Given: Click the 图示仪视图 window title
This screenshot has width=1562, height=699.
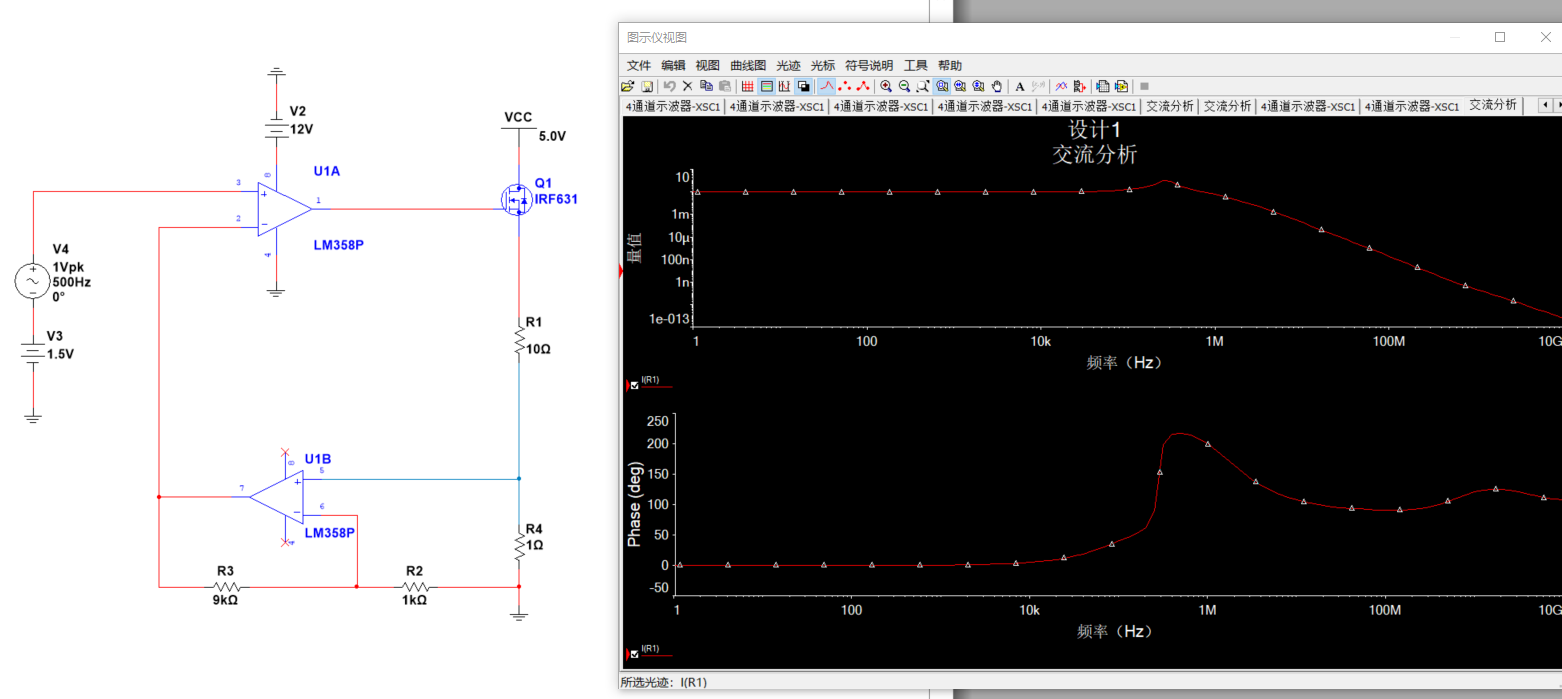Looking at the screenshot, I should (x=657, y=37).
